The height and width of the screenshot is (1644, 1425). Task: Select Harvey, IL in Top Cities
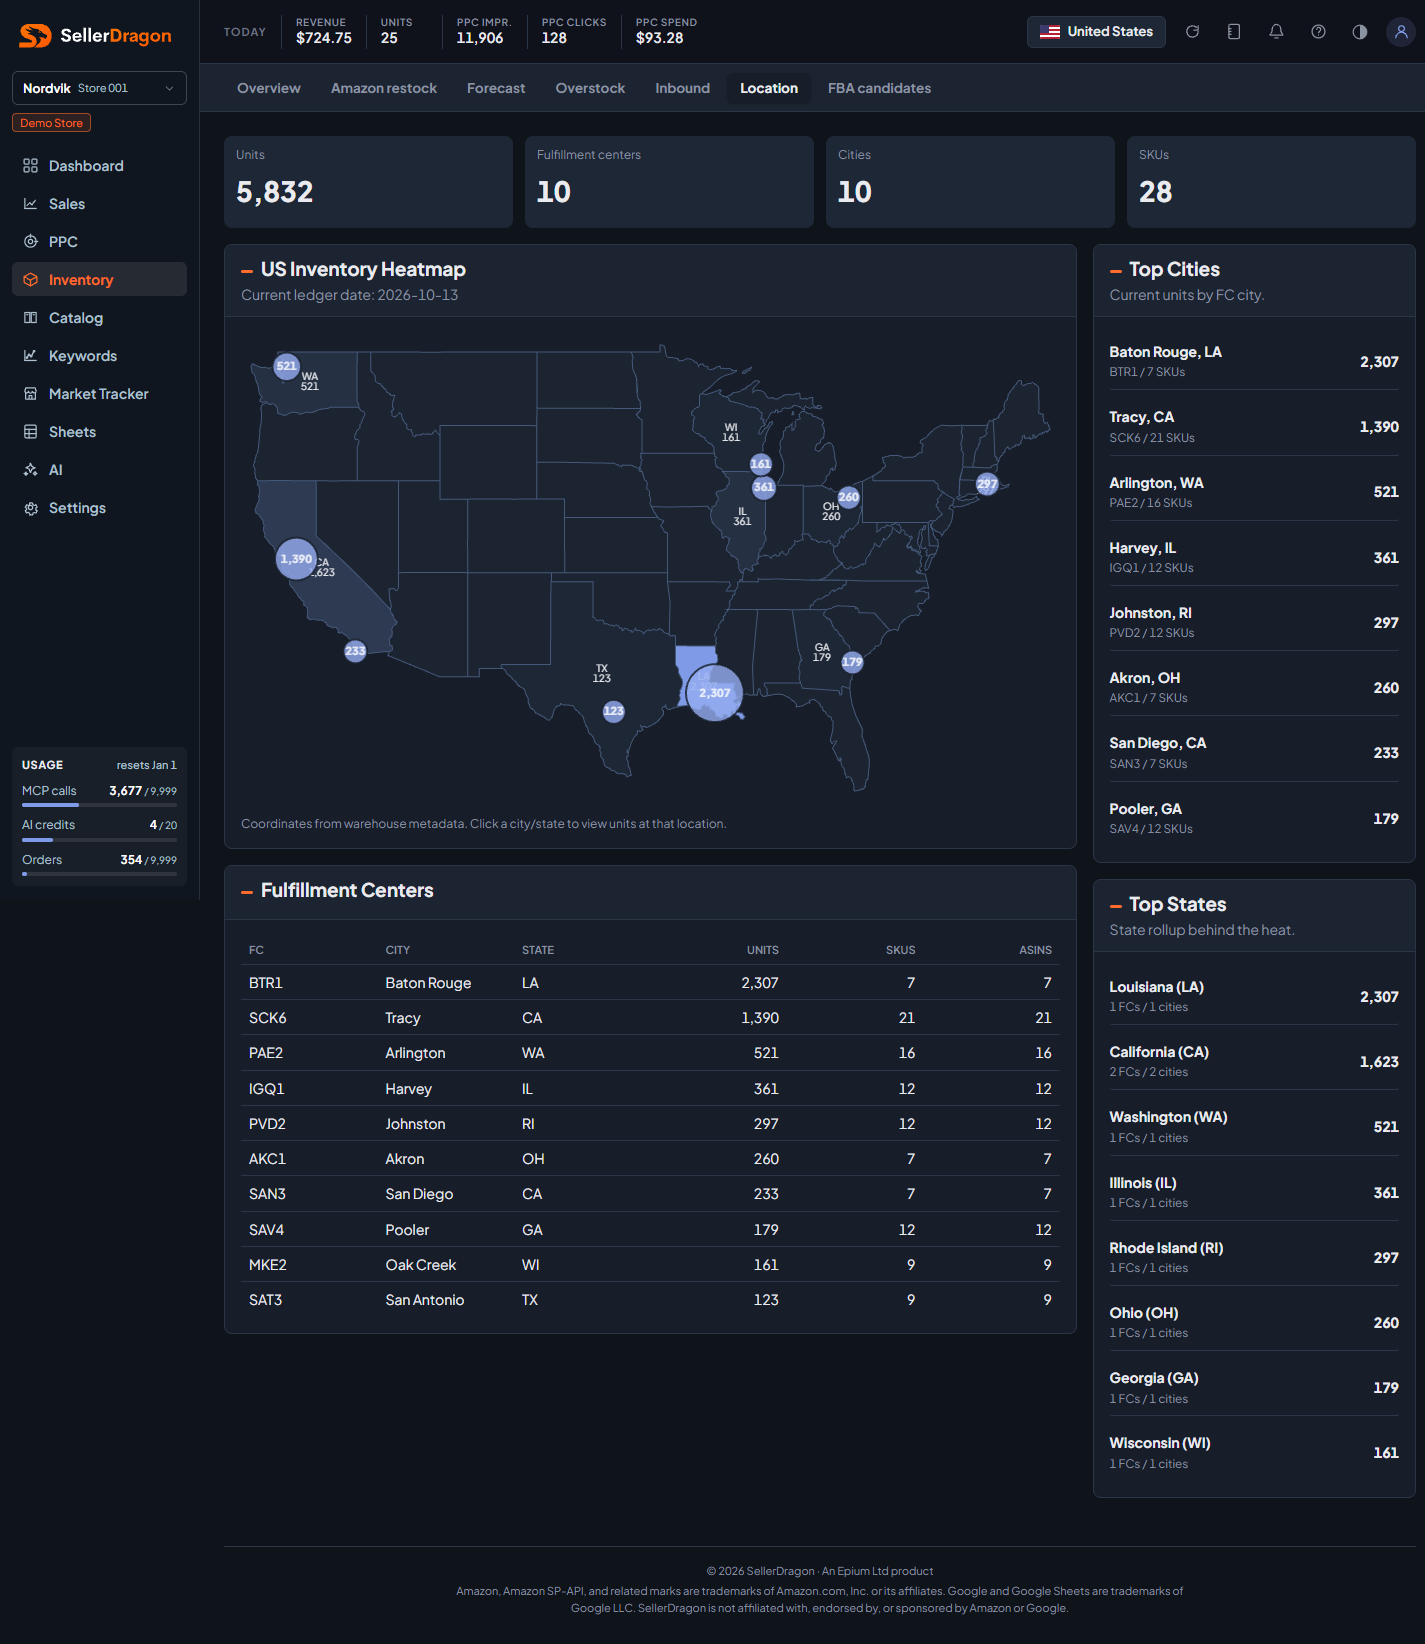coord(1254,557)
